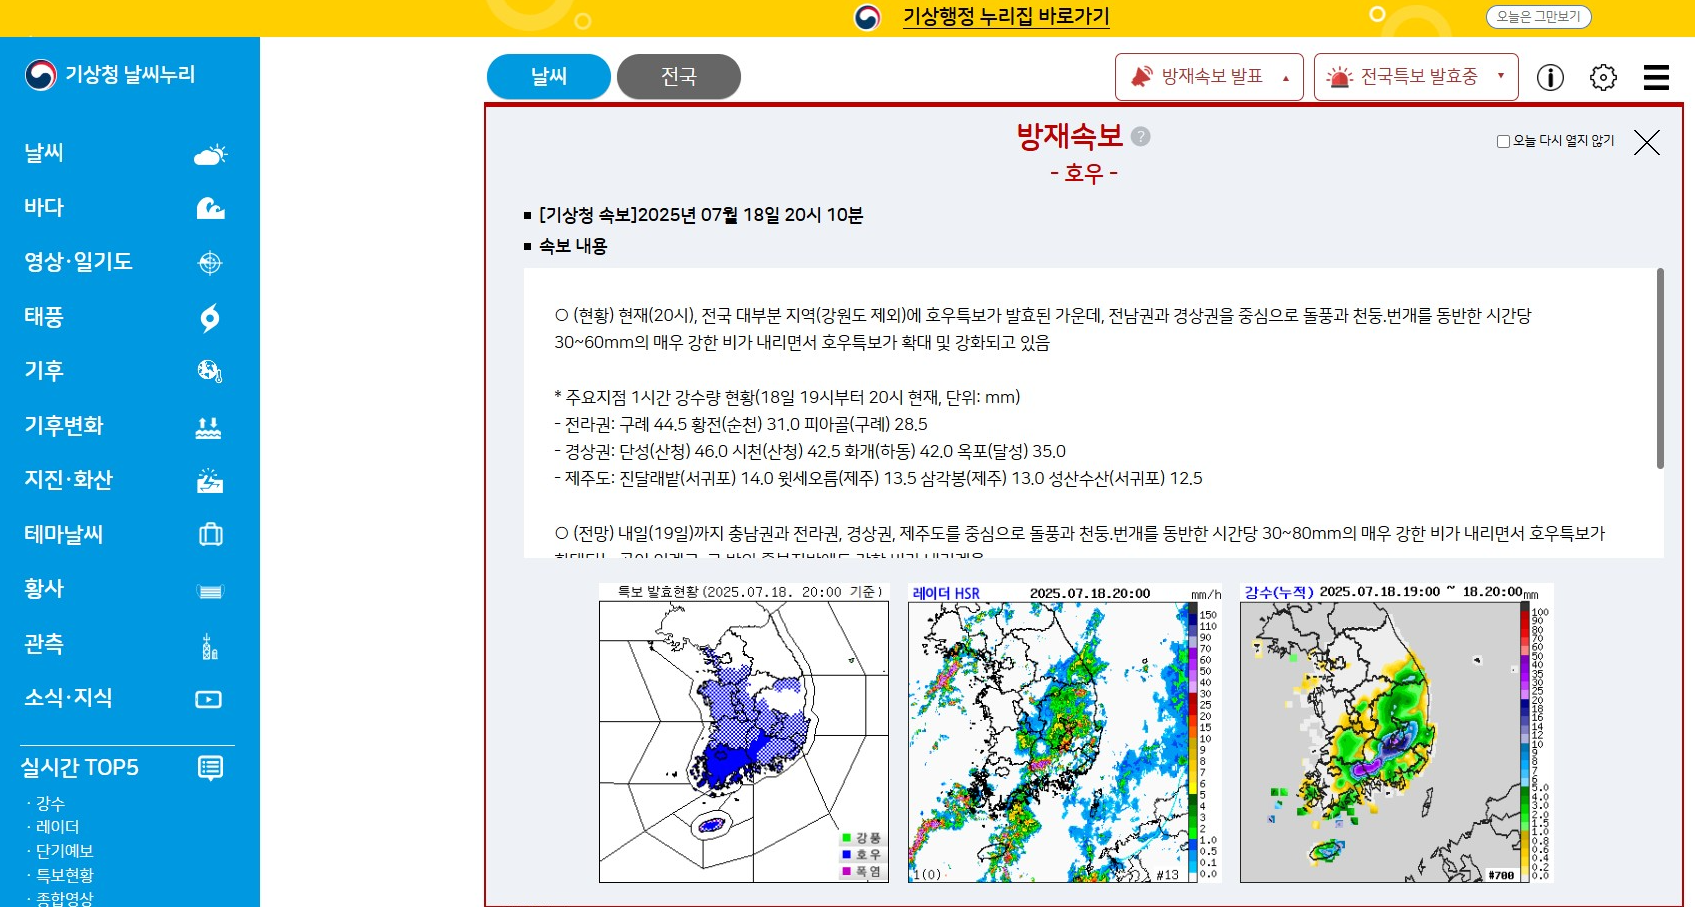1695x907 pixels.
Task: Click the 테마날씨 suitcase icon
Action: (211, 534)
